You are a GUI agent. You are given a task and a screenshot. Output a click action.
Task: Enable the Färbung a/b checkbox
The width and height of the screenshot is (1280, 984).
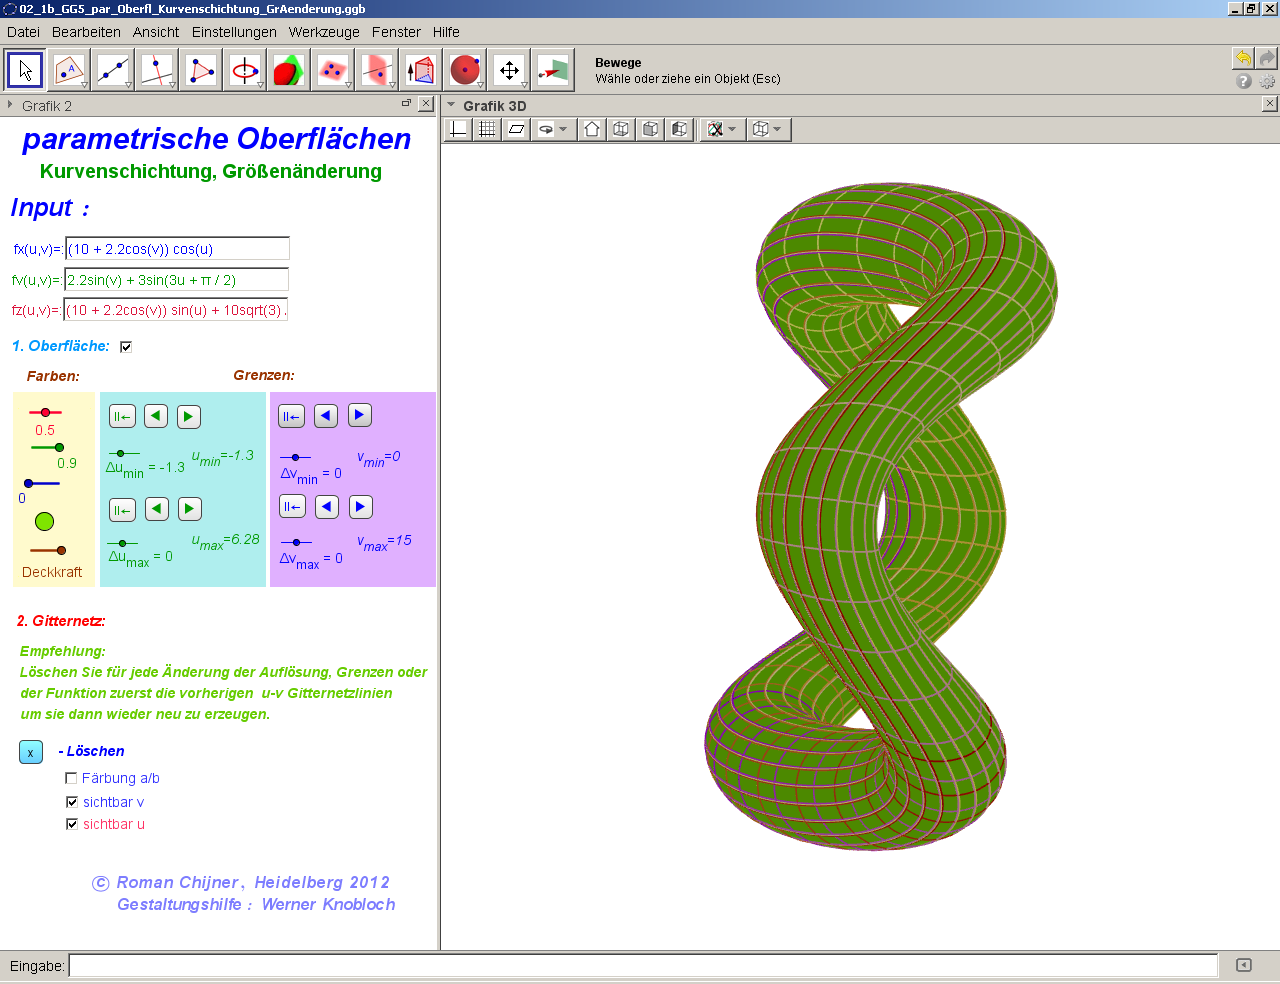(x=71, y=778)
